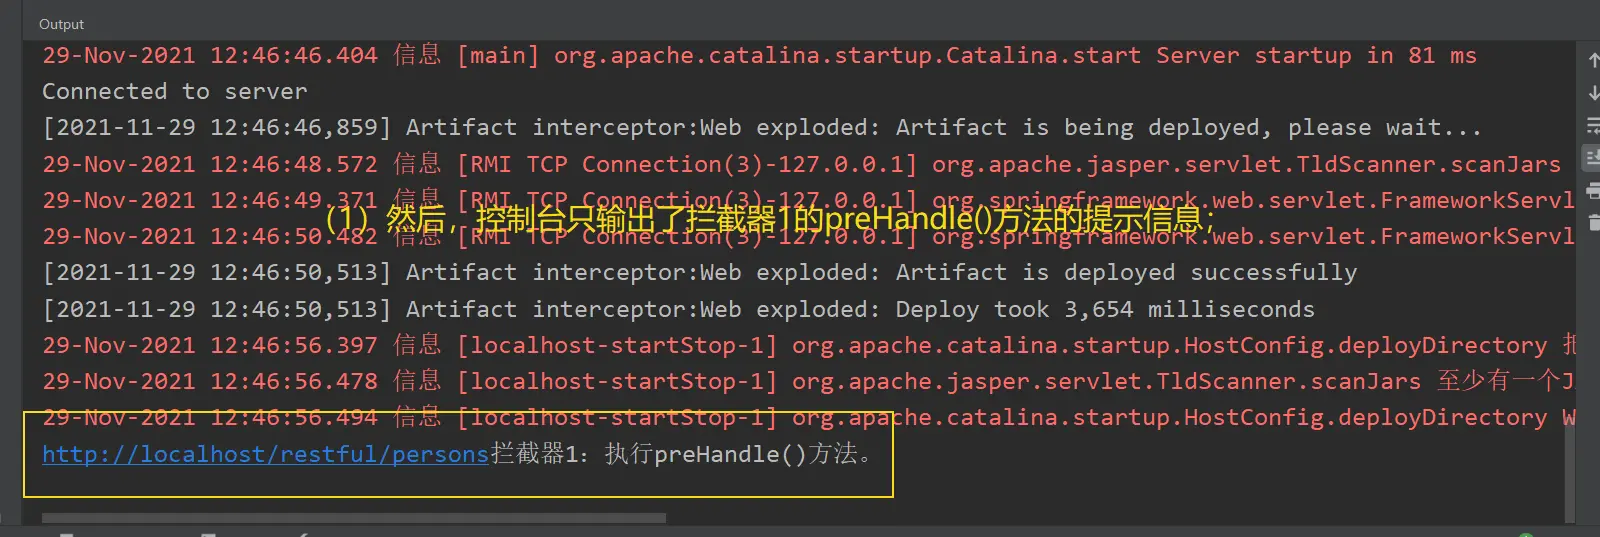The height and width of the screenshot is (537, 1600).
Task: Click the Up the Stack Trace arrow icon
Action: (1593, 60)
